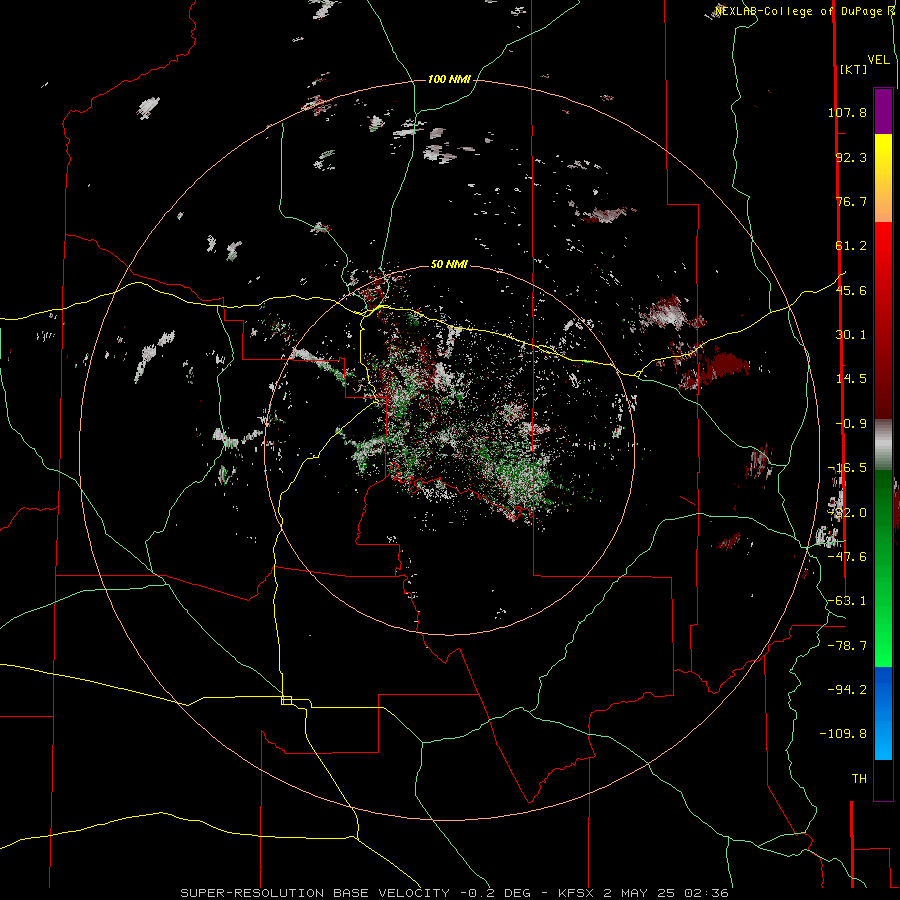Click the red segment of the velocity color bar
Screen dimensions: 900x900
coord(883,320)
